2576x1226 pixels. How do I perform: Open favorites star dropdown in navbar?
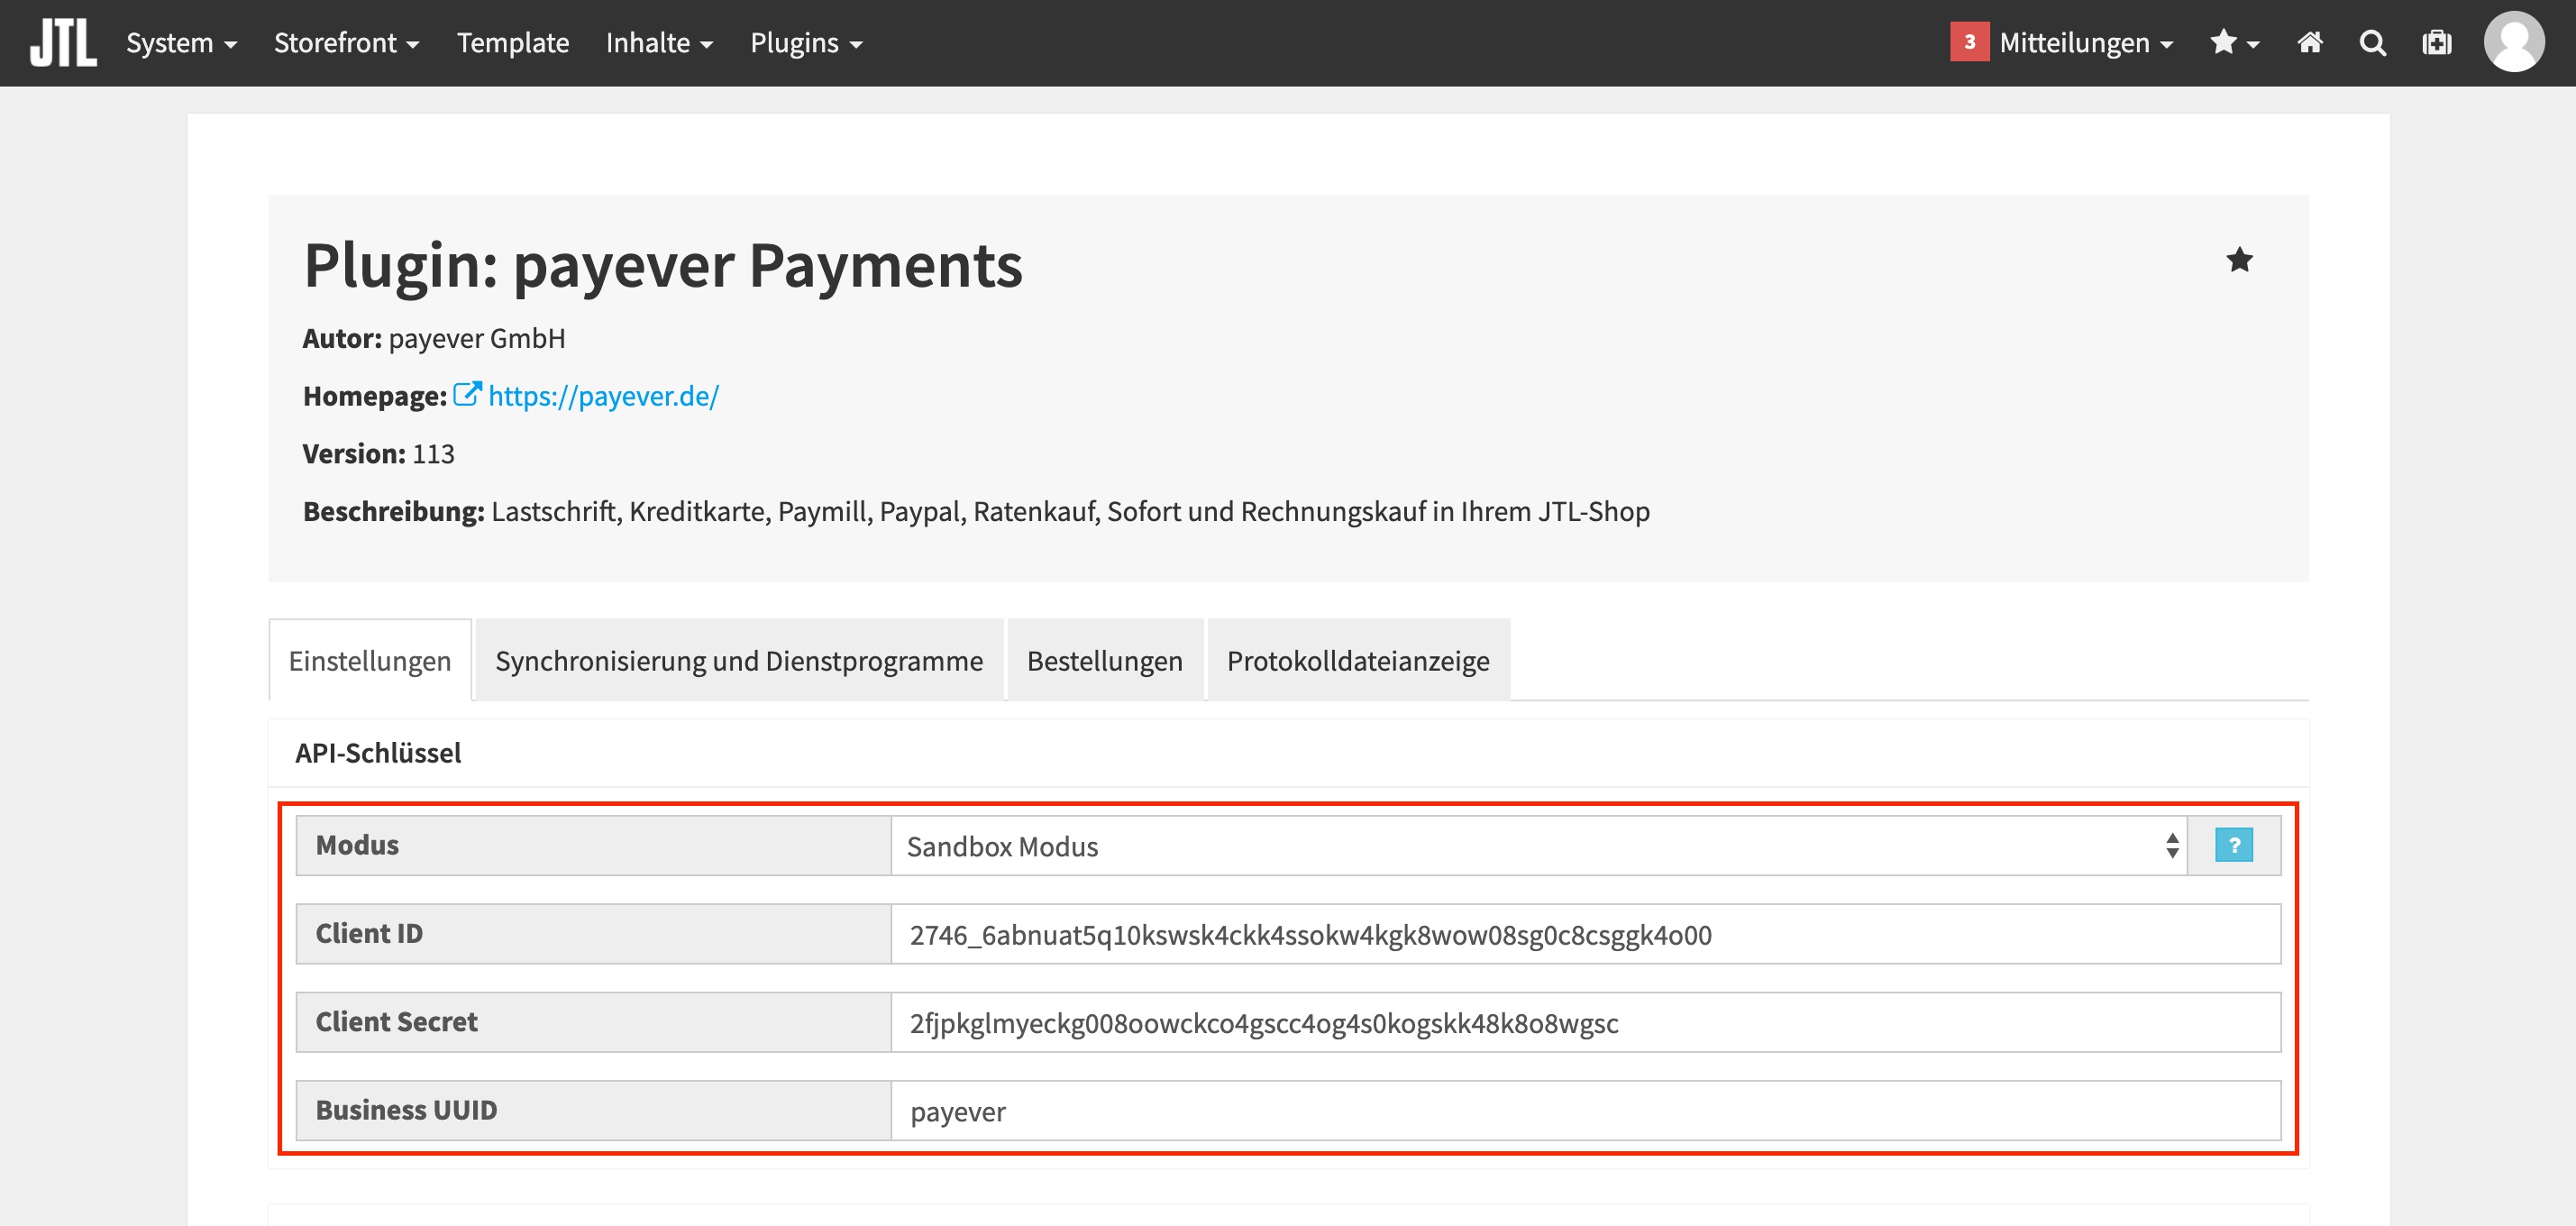point(2234,43)
